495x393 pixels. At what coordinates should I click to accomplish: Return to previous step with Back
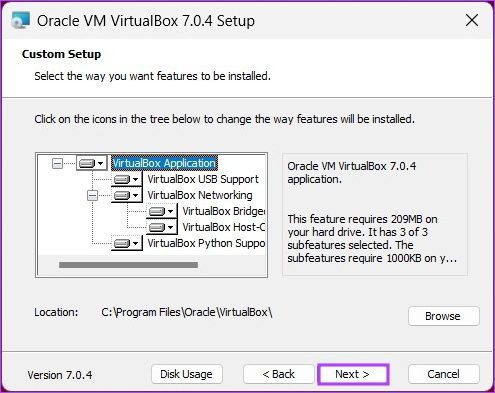click(279, 374)
